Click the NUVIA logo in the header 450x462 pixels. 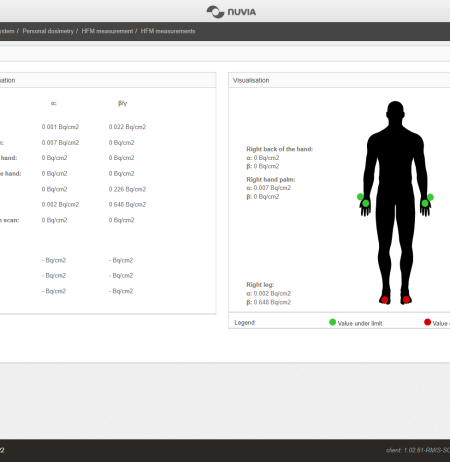[x=231, y=12]
